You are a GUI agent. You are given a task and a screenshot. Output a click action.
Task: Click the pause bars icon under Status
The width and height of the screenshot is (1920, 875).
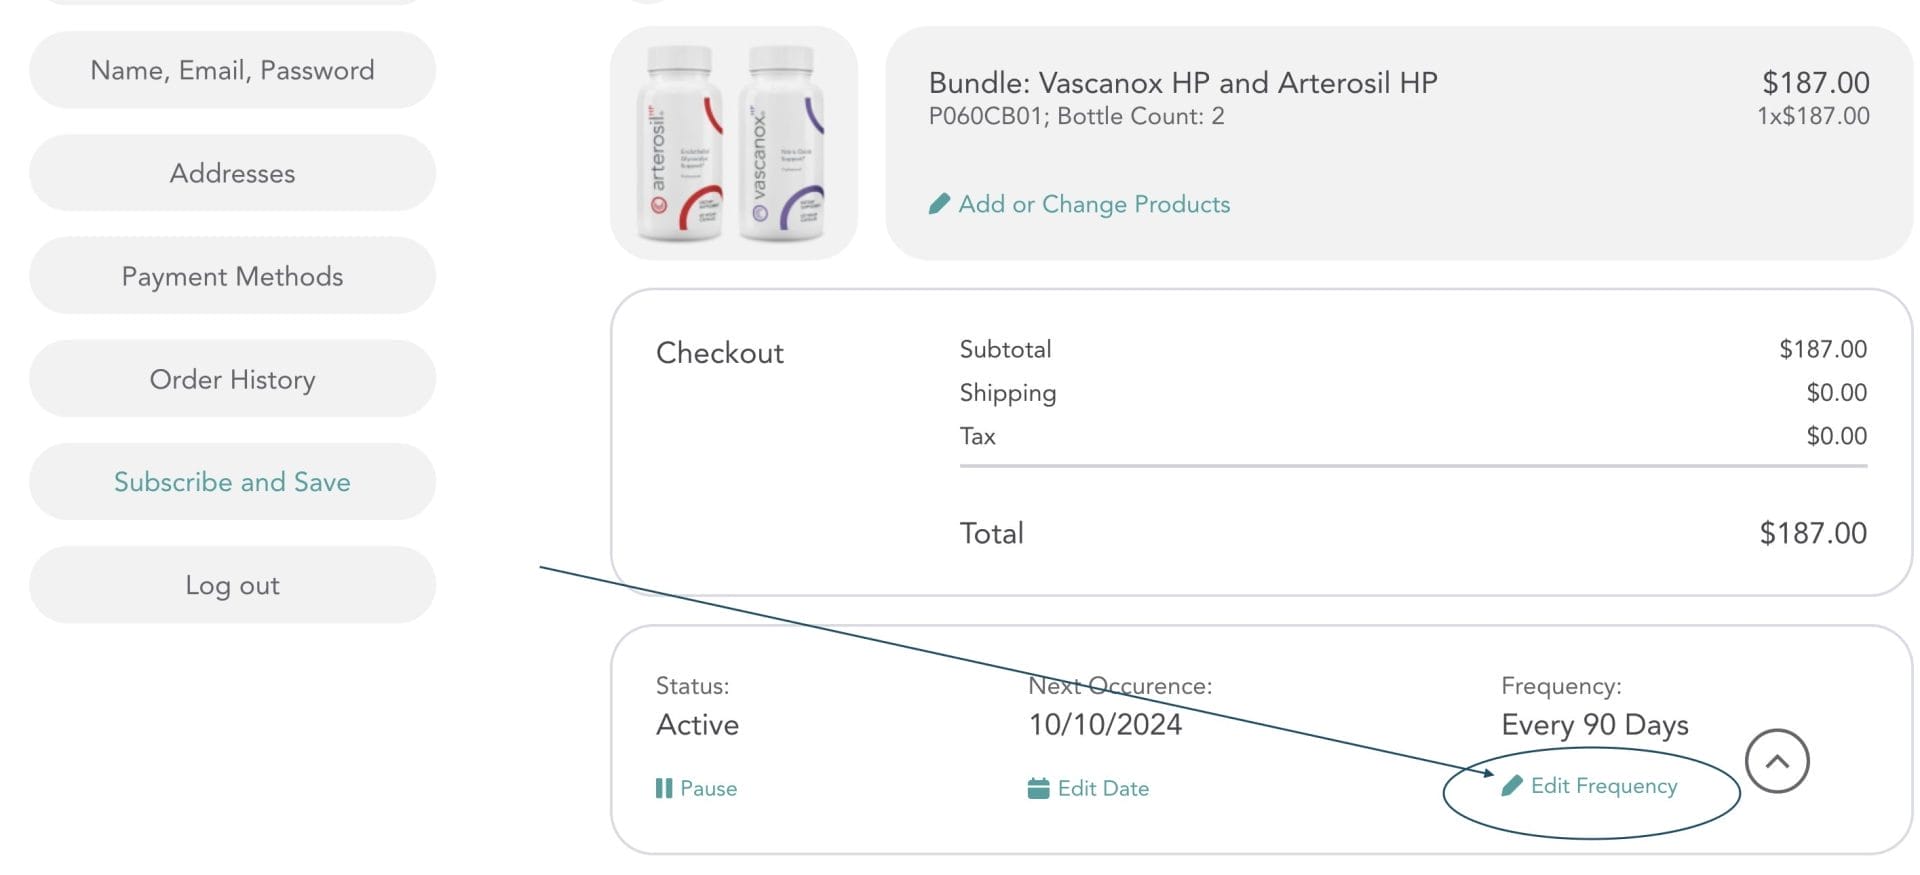click(663, 789)
